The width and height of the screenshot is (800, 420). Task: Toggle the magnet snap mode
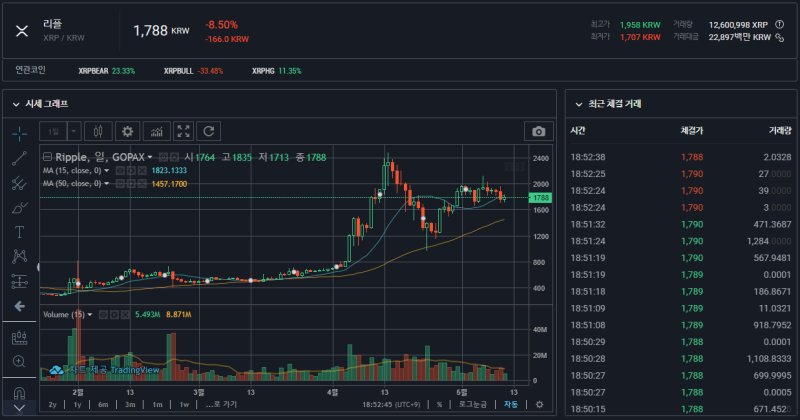click(19, 393)
